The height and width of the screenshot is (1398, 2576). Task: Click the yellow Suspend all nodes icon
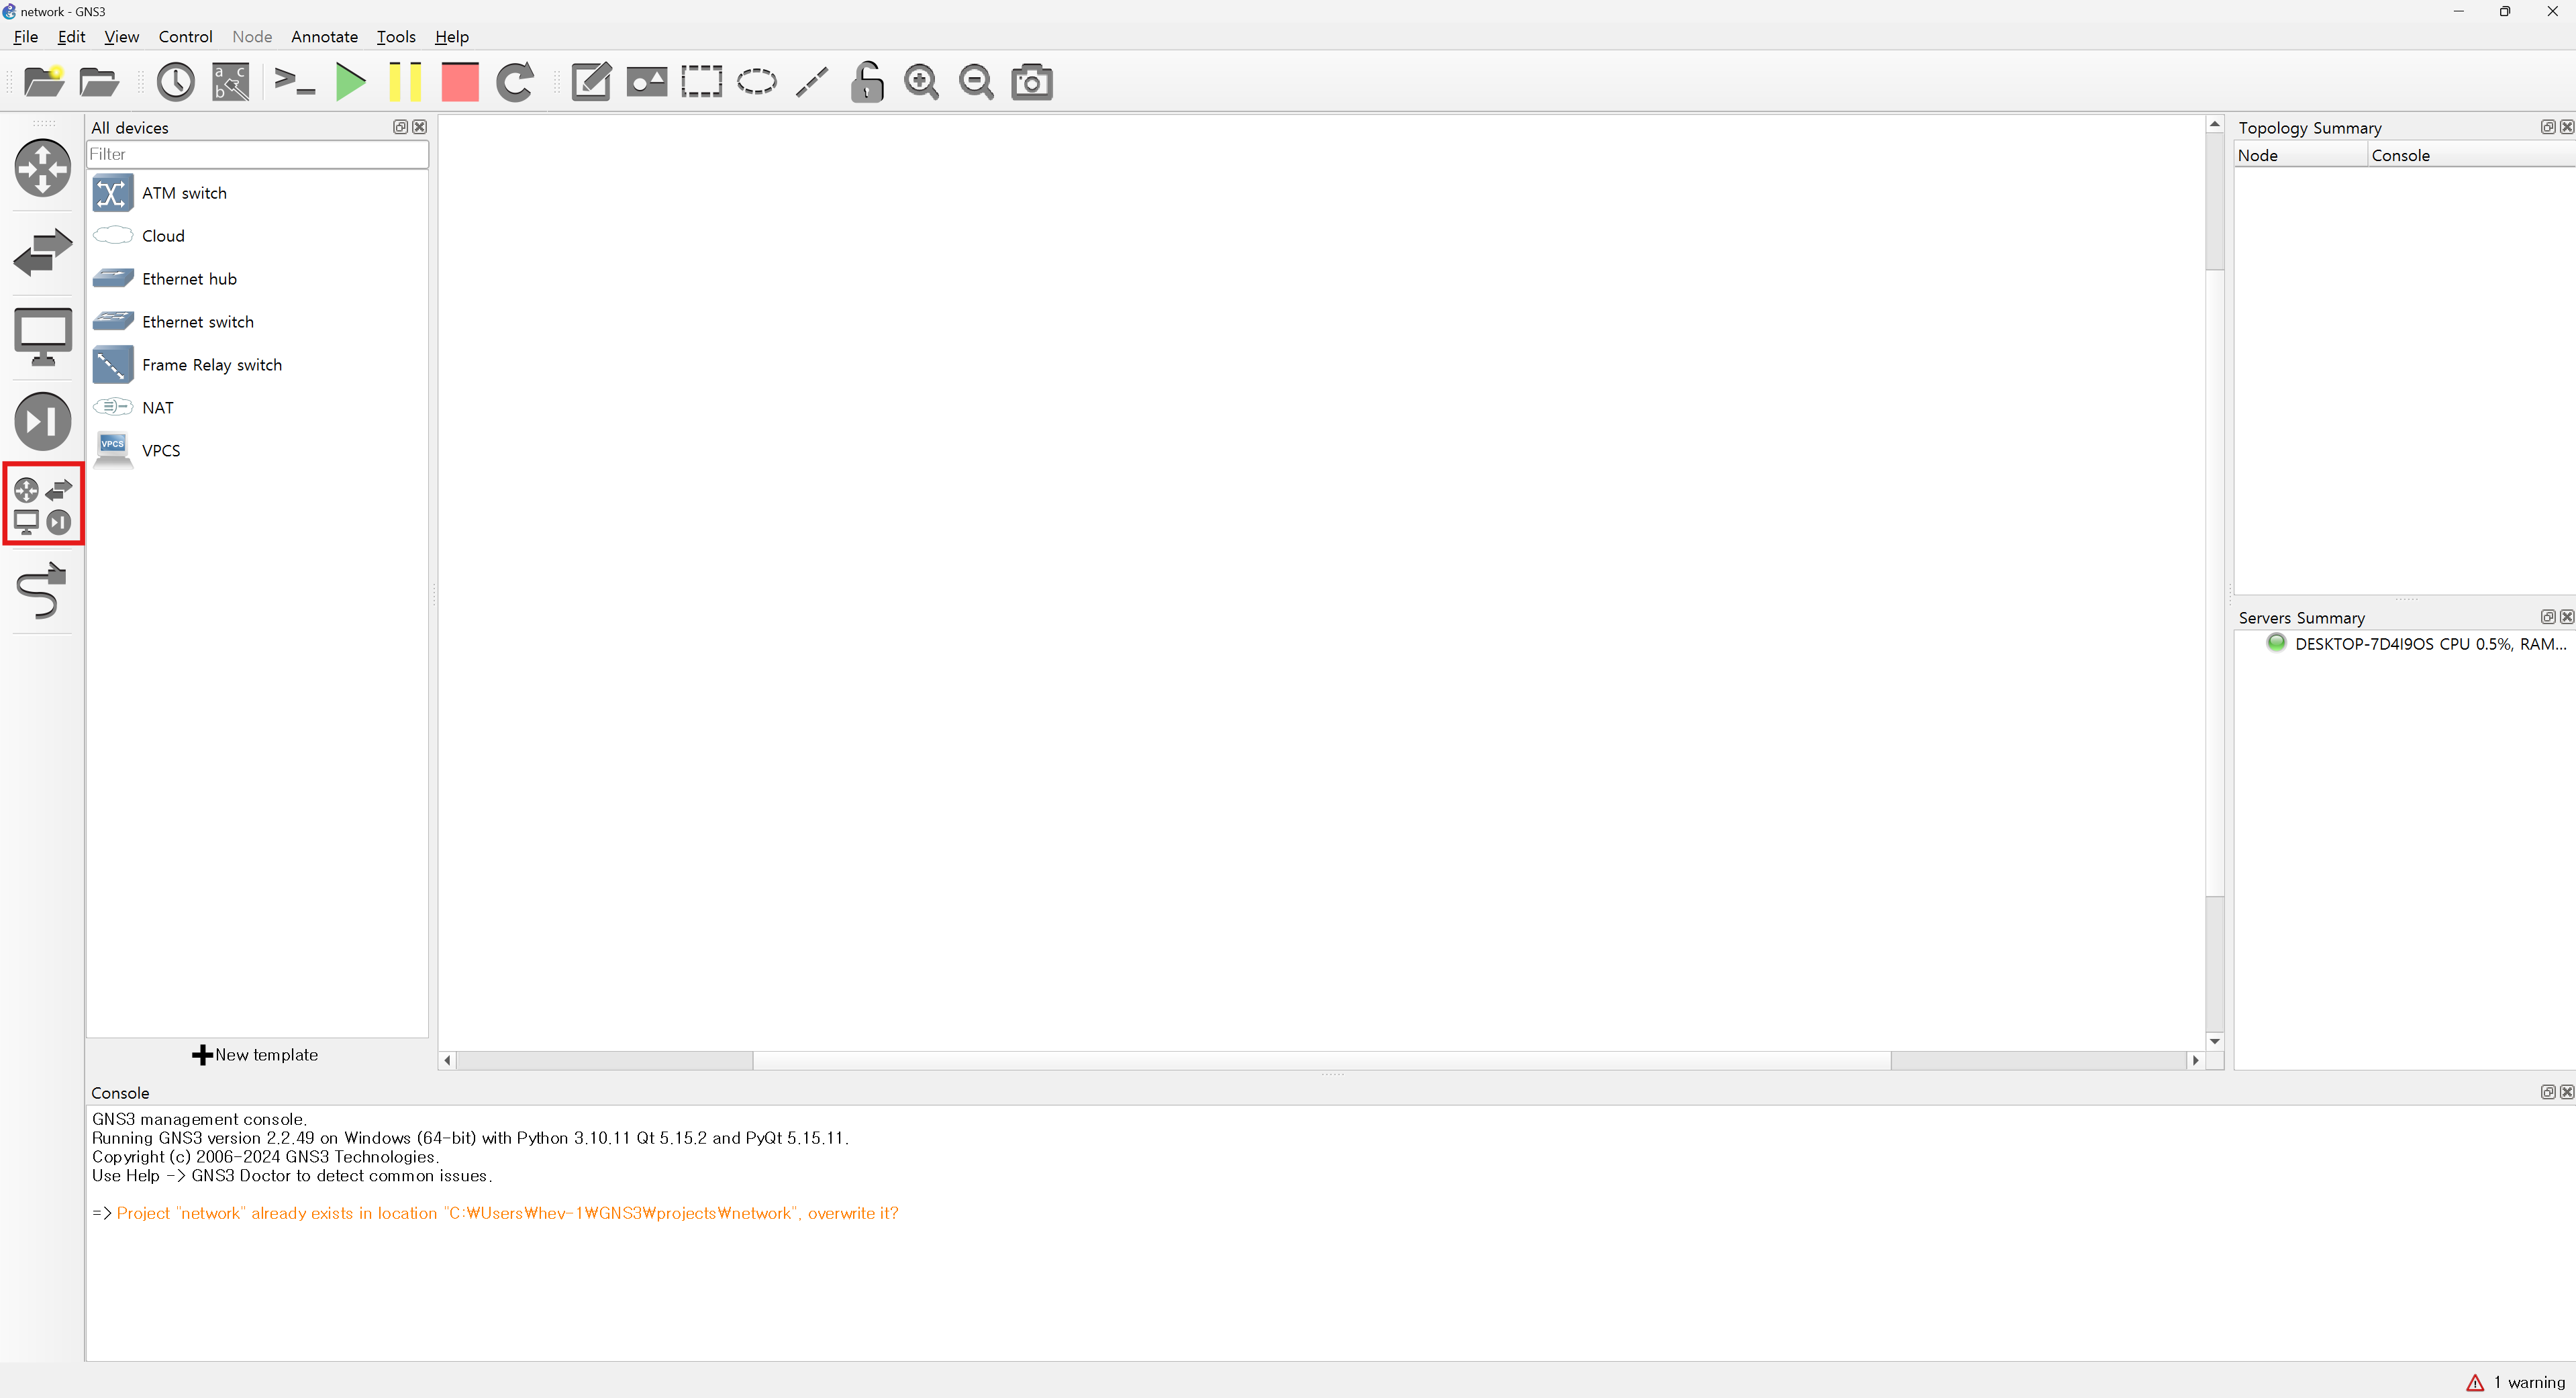405,82
